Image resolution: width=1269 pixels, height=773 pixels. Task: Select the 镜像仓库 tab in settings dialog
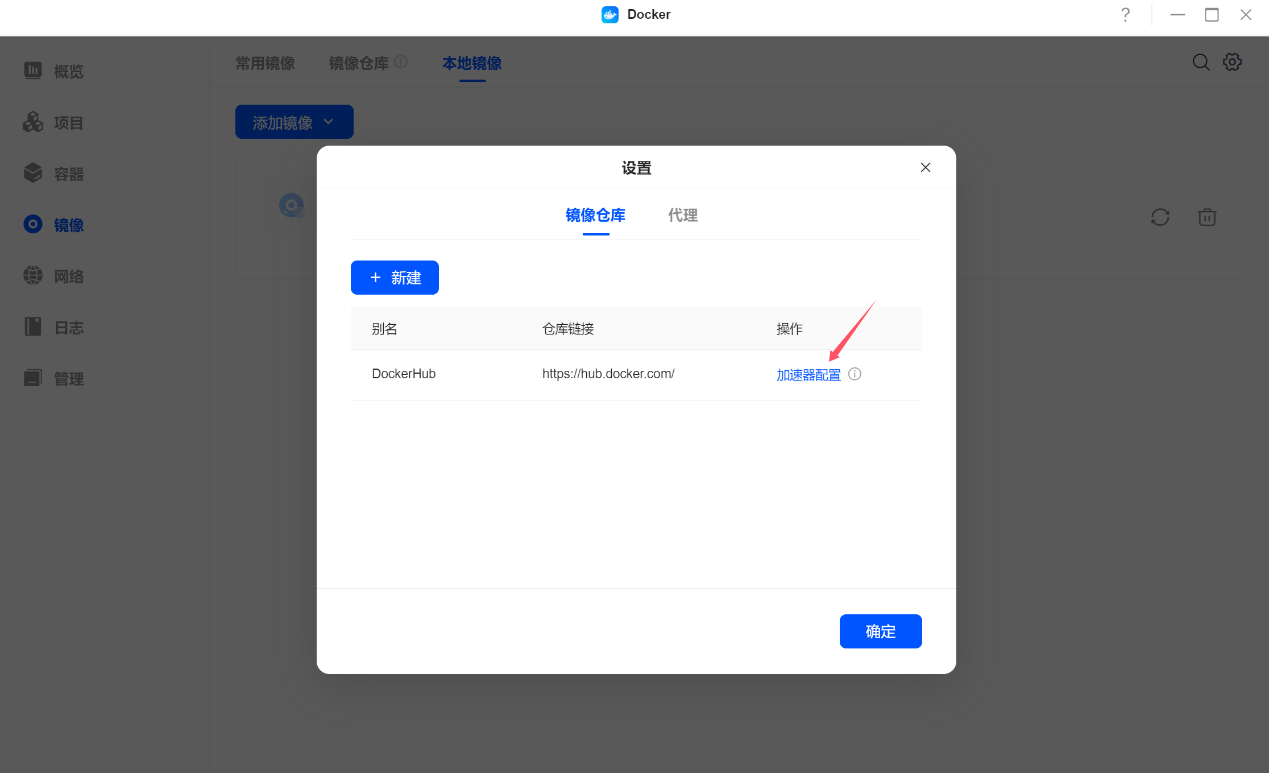[x=595, y=215]
